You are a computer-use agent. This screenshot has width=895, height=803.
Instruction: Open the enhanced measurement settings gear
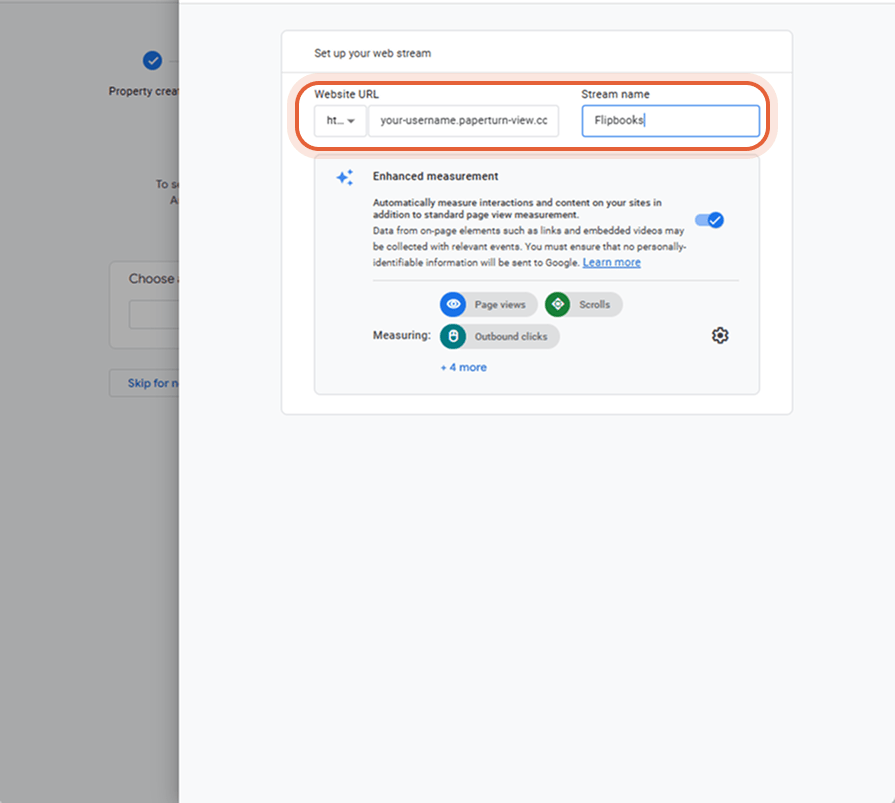pyautogui.click(x=720, y=336)
